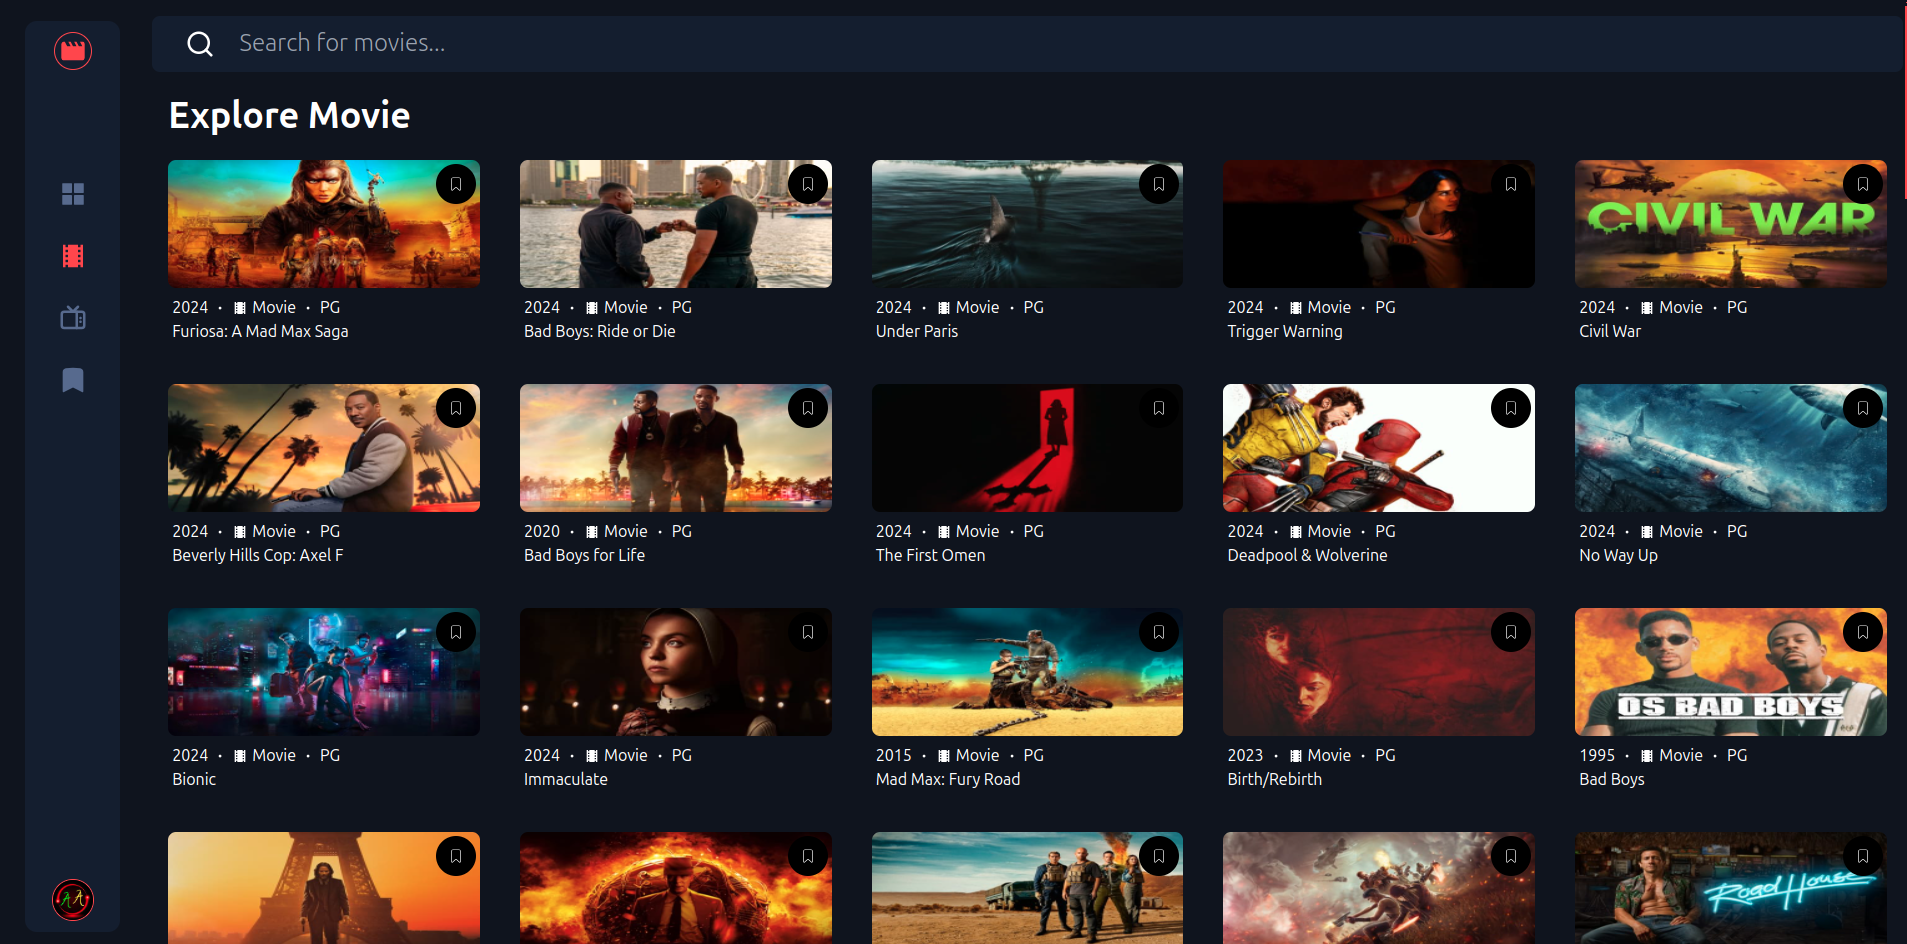Bookmark Bad Boys for Life
This screenshot has width=1907, height=944.
tap(808, 408)
